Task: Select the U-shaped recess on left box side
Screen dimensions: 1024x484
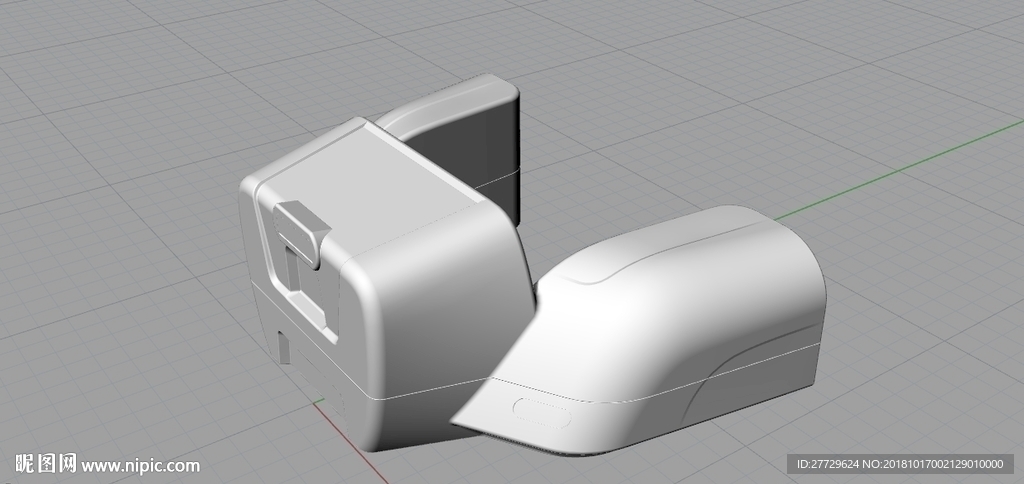Action: (299, 281)
